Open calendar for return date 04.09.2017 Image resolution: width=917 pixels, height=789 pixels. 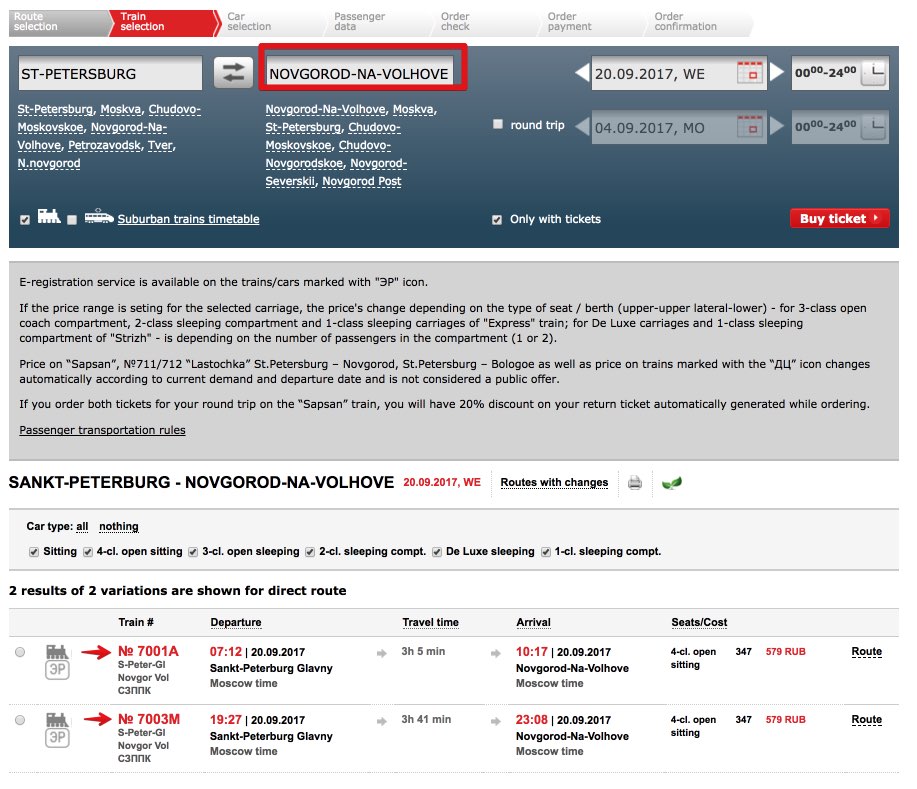tap(750, 127)
